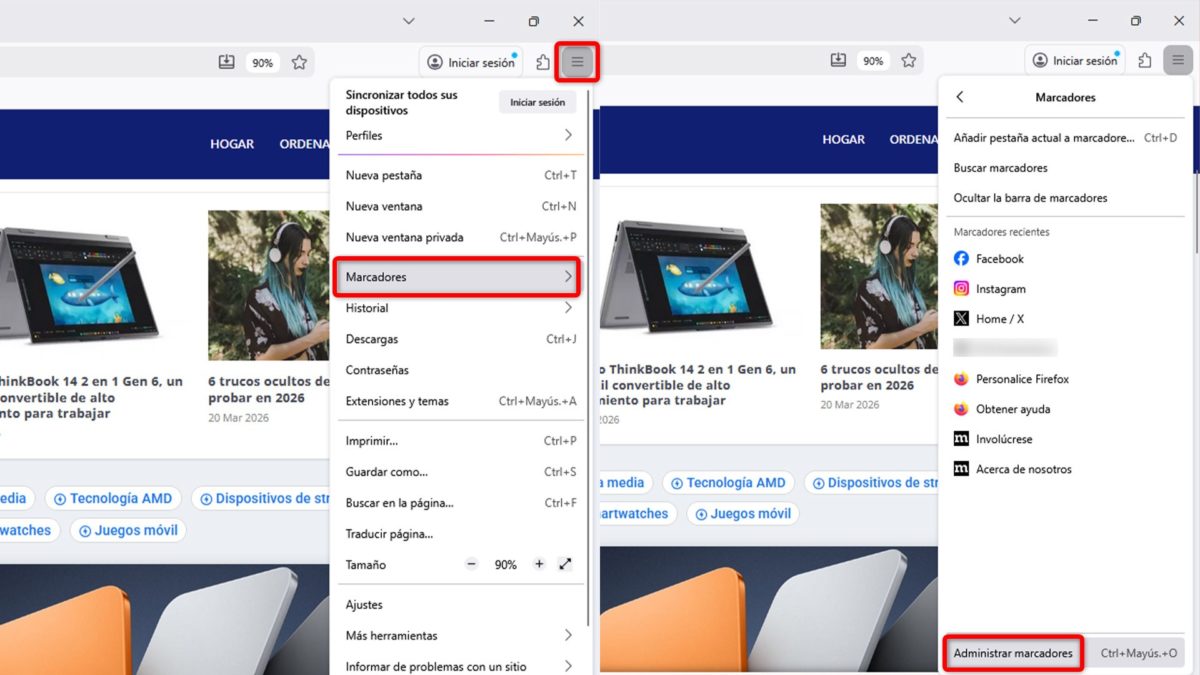Screen dimensions: 1200x675
Task: Open Dispositivos de str tag, left window
Action: tap(260, 498)
